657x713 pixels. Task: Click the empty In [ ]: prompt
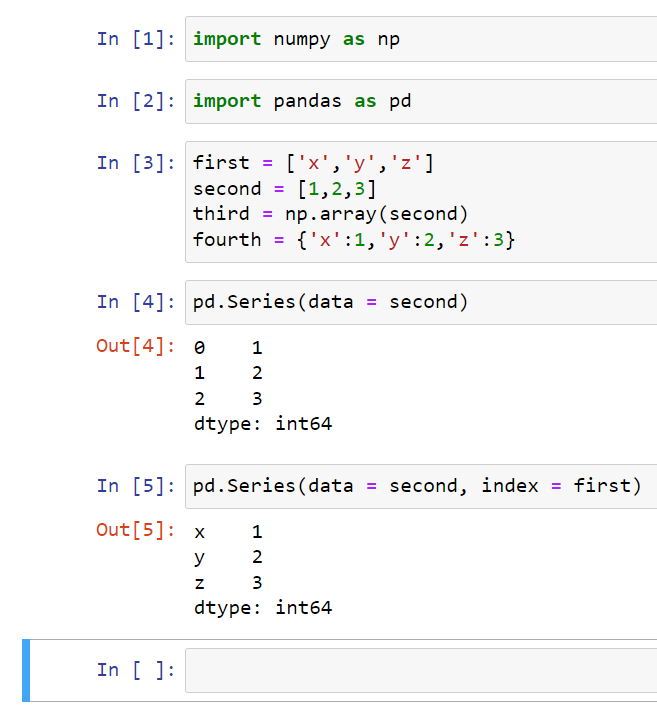[135, 670]
